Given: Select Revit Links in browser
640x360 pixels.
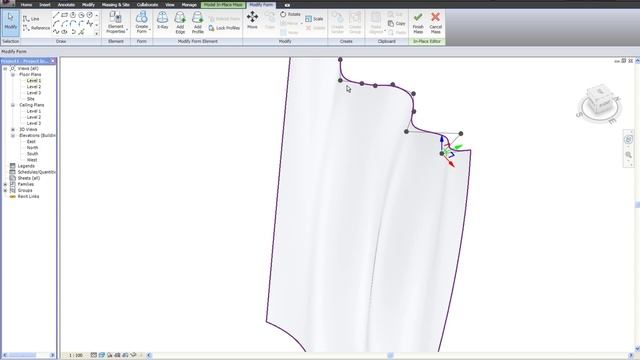Looking at the screenshot, I should 28,197.
